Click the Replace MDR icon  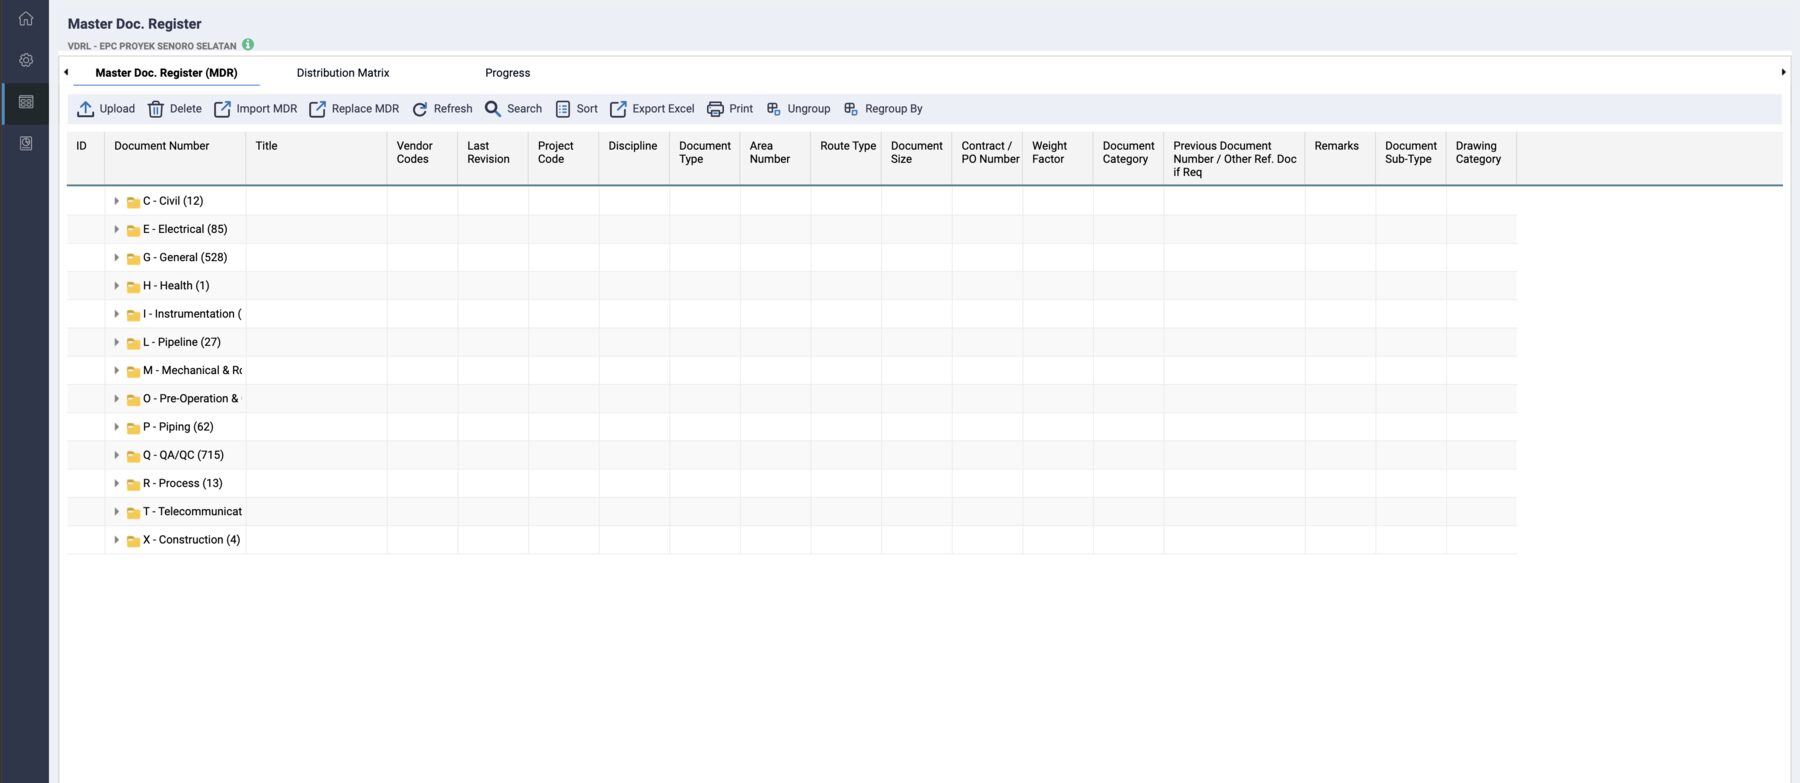coord(317,109)
